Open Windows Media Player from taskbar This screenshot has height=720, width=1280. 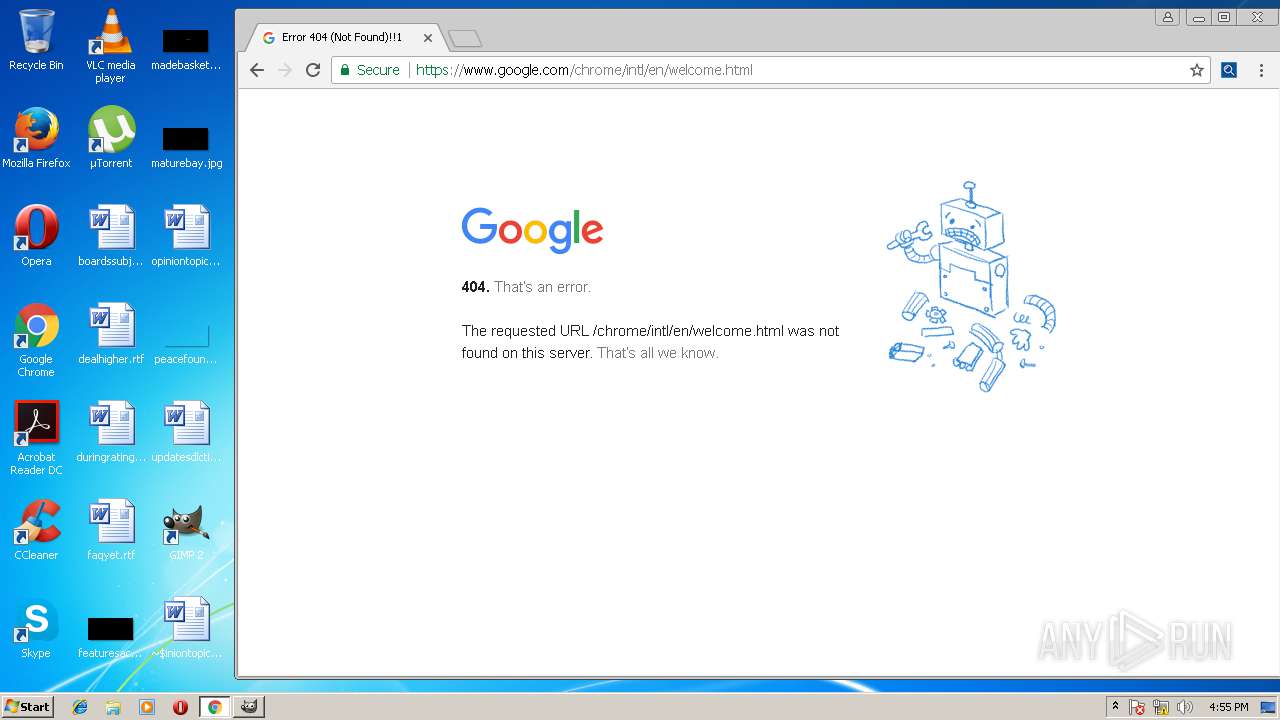tap(147, 707)
